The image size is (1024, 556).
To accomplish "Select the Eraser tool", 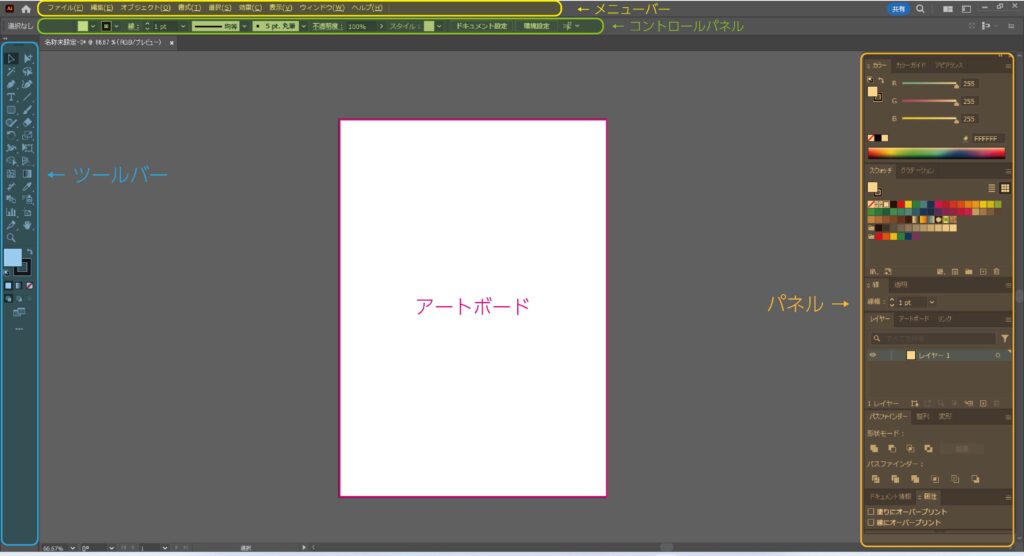I will (x=28, y=122).
